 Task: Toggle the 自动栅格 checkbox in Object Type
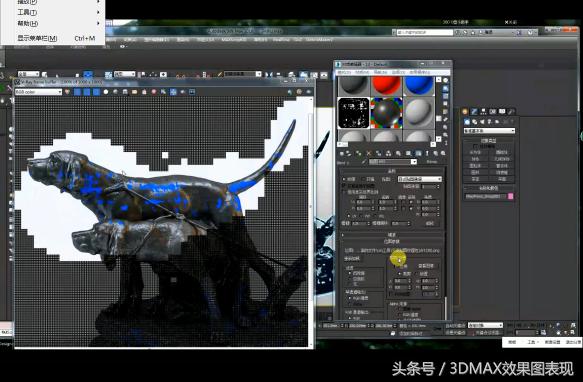pyautogui.click(x=476, y=147)
